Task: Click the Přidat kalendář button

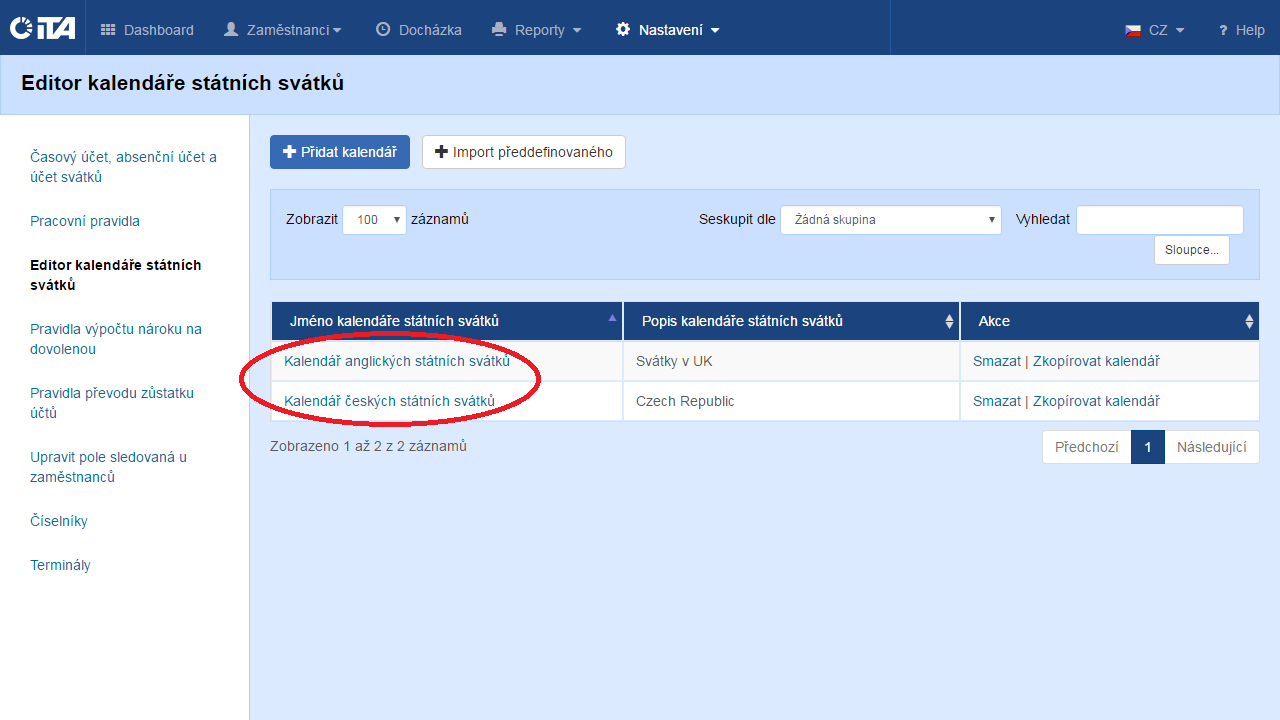Action: point(339,152)
